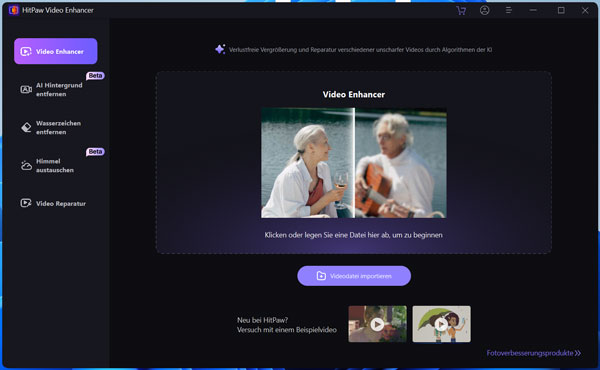The image size is (600, 370).
Task: Click the before/after preview image
Action: click(354, 163)
